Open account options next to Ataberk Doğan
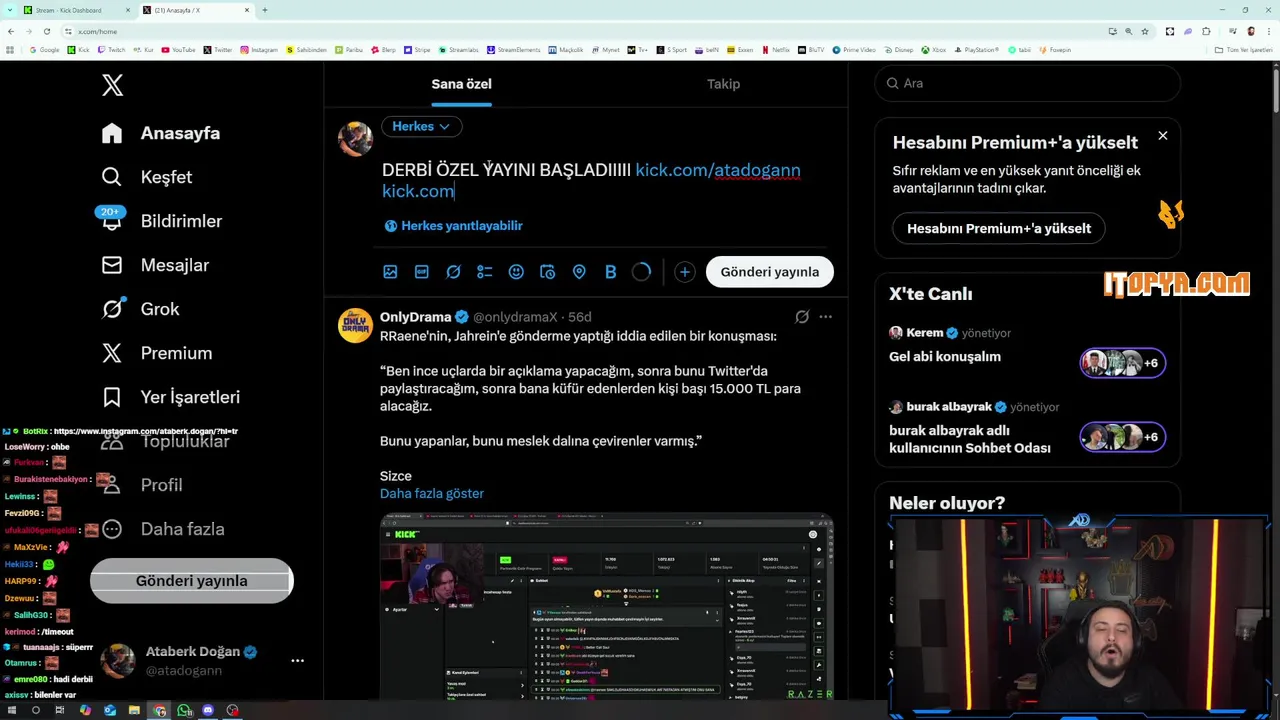This screenshot has height=720, width=1280. point(297,661)
